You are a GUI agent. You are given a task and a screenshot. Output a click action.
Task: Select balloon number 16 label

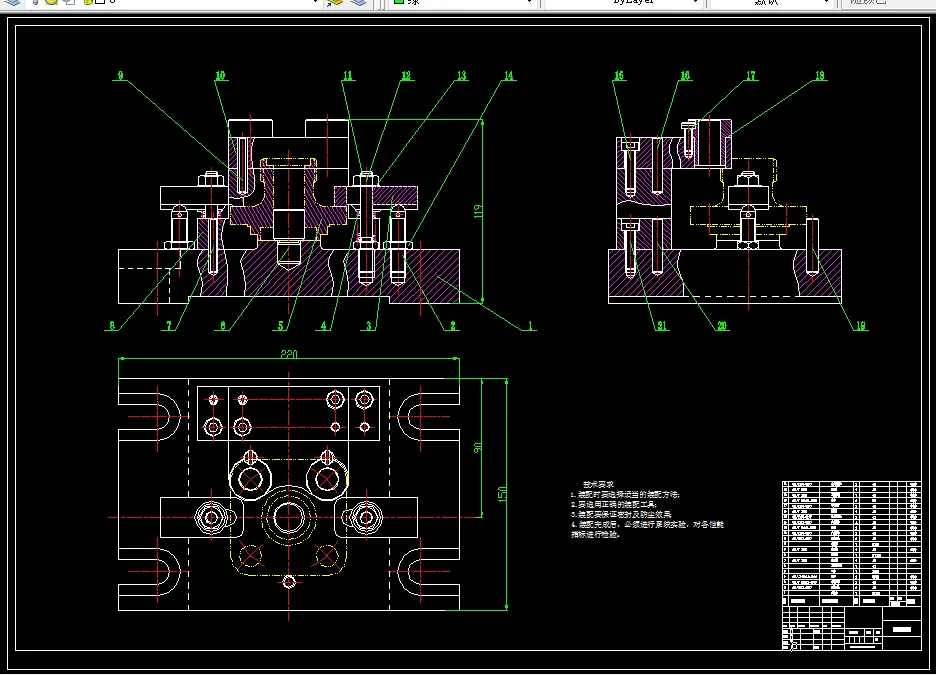pos(685,75)
